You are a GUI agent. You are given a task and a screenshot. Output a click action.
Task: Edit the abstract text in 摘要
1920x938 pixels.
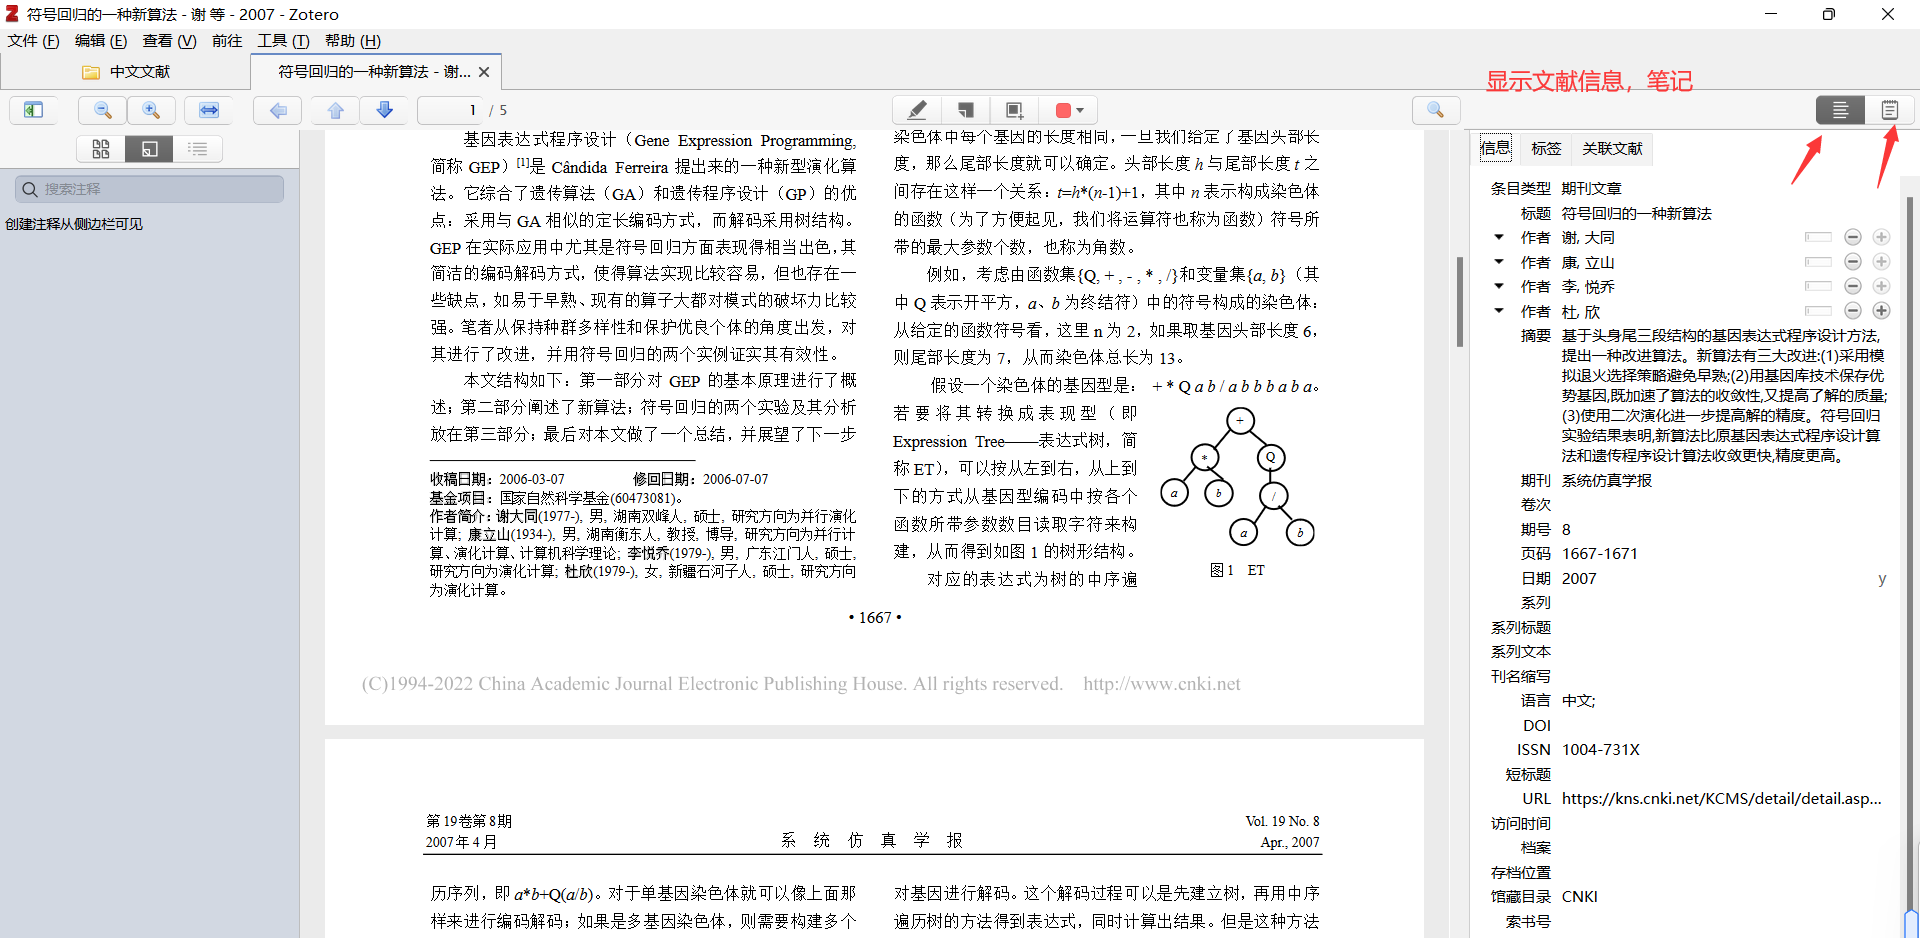pos(1724,395)
